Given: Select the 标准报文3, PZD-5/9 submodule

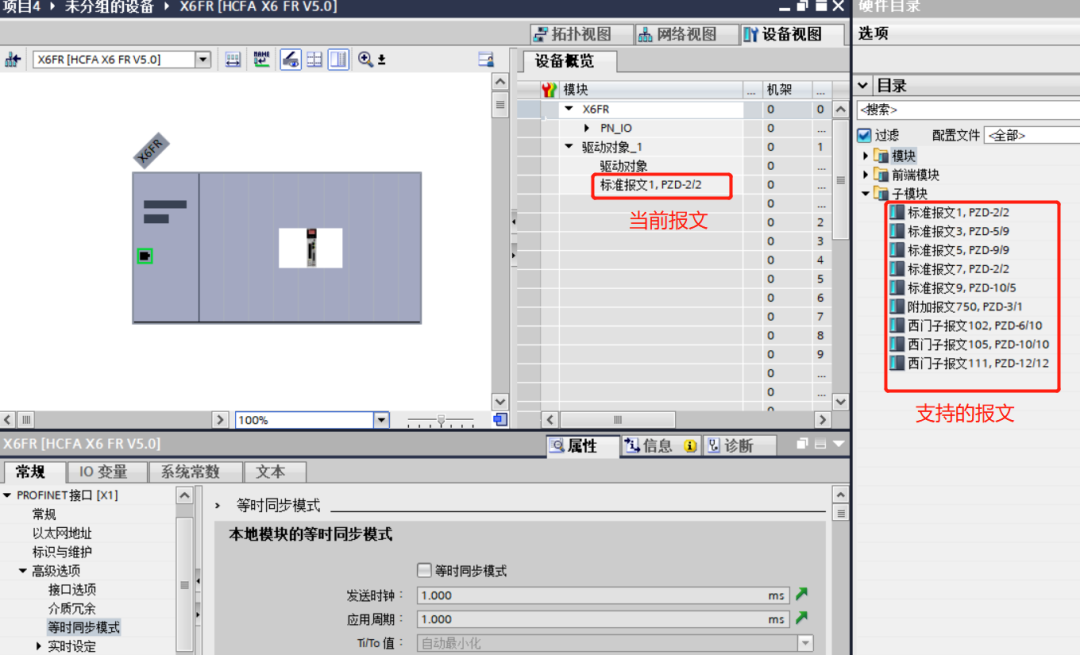Looking at the screenshot, I should [x=958, y=231].
